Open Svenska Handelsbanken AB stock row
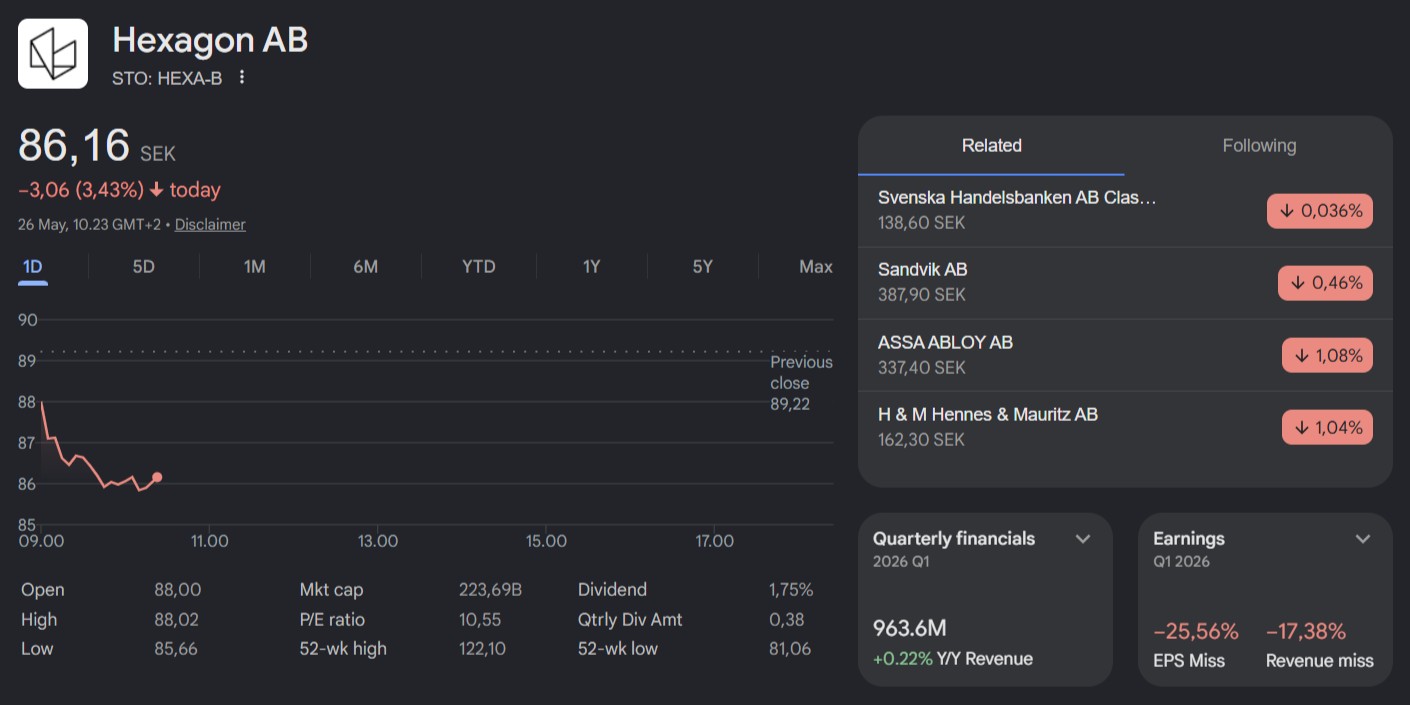 coord(1125,210)
